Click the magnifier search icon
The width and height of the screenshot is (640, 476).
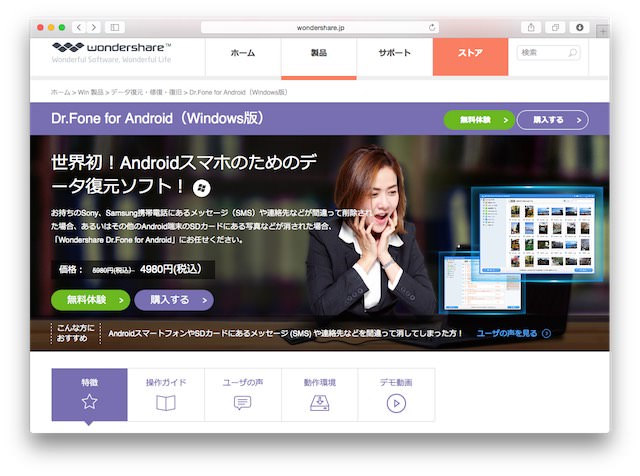pos(573,52)
